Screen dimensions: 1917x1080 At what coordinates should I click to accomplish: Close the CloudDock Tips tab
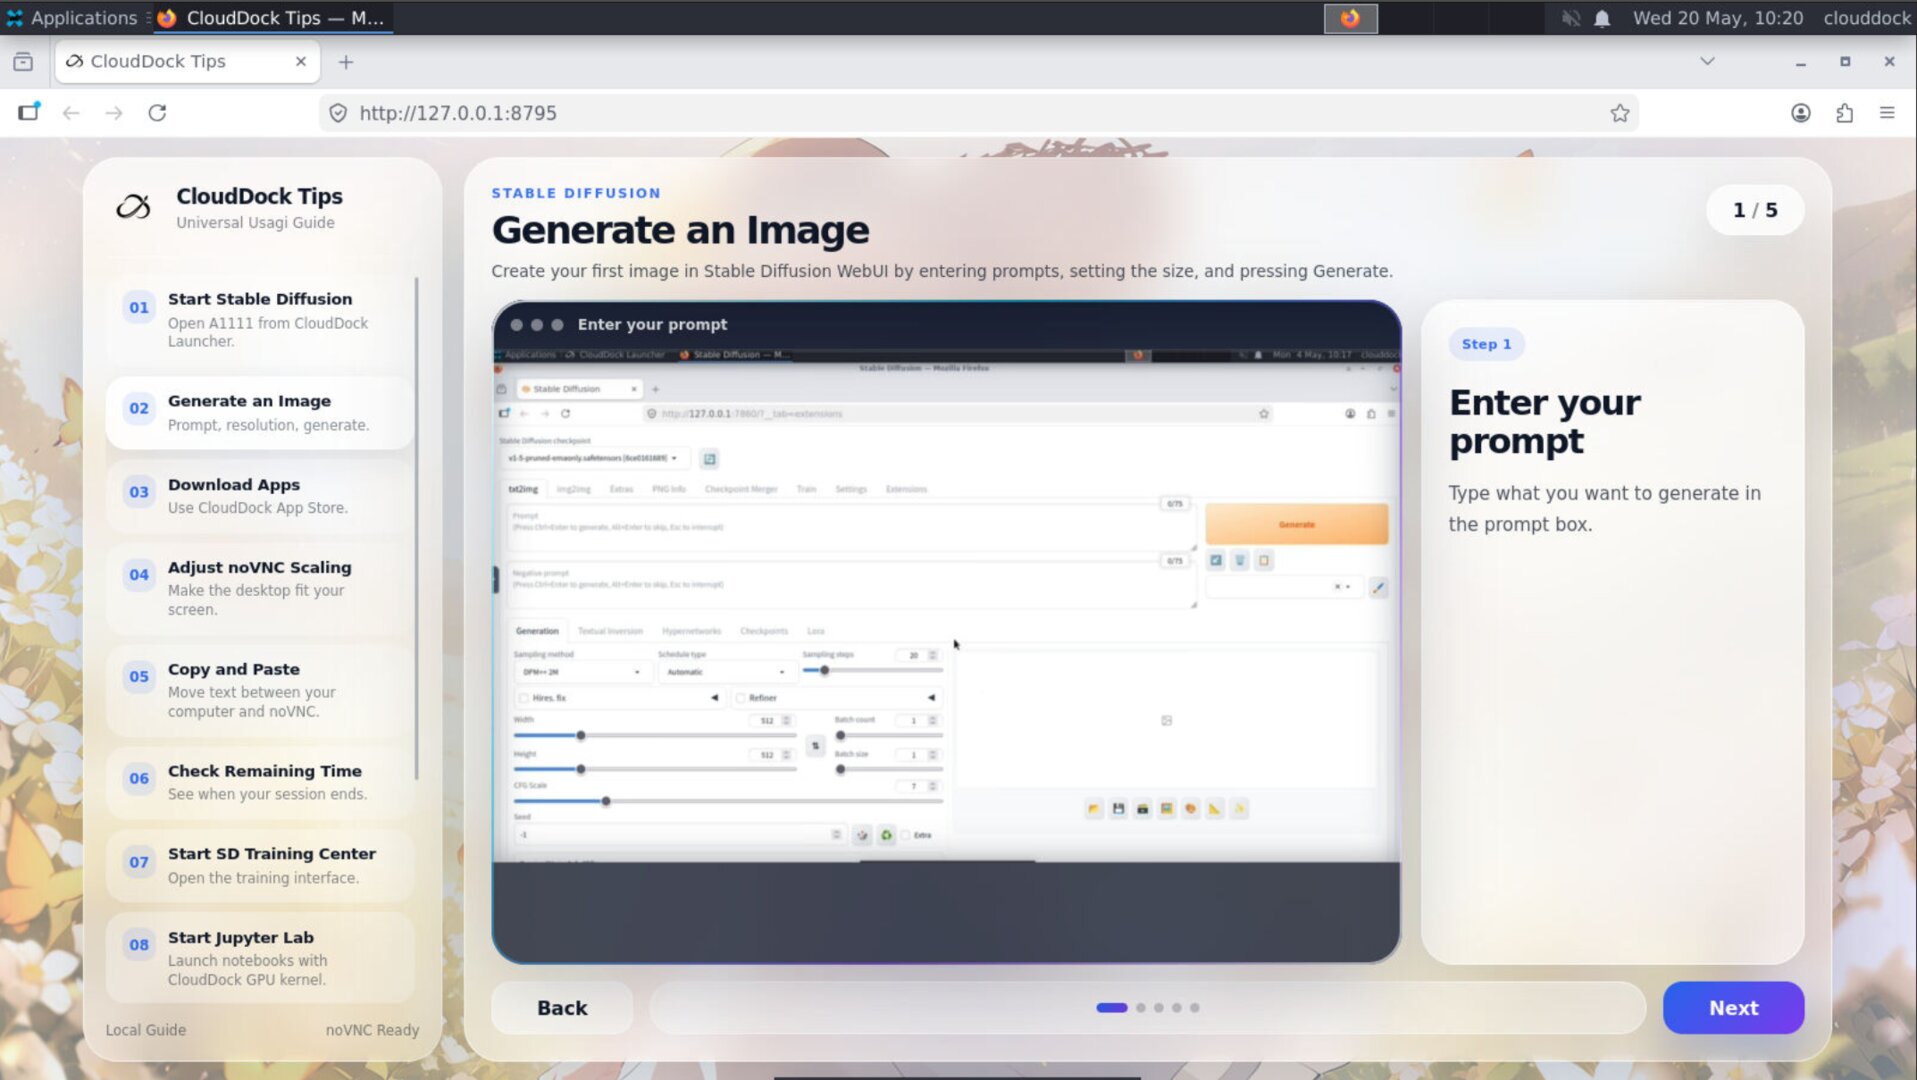point(301,62)
